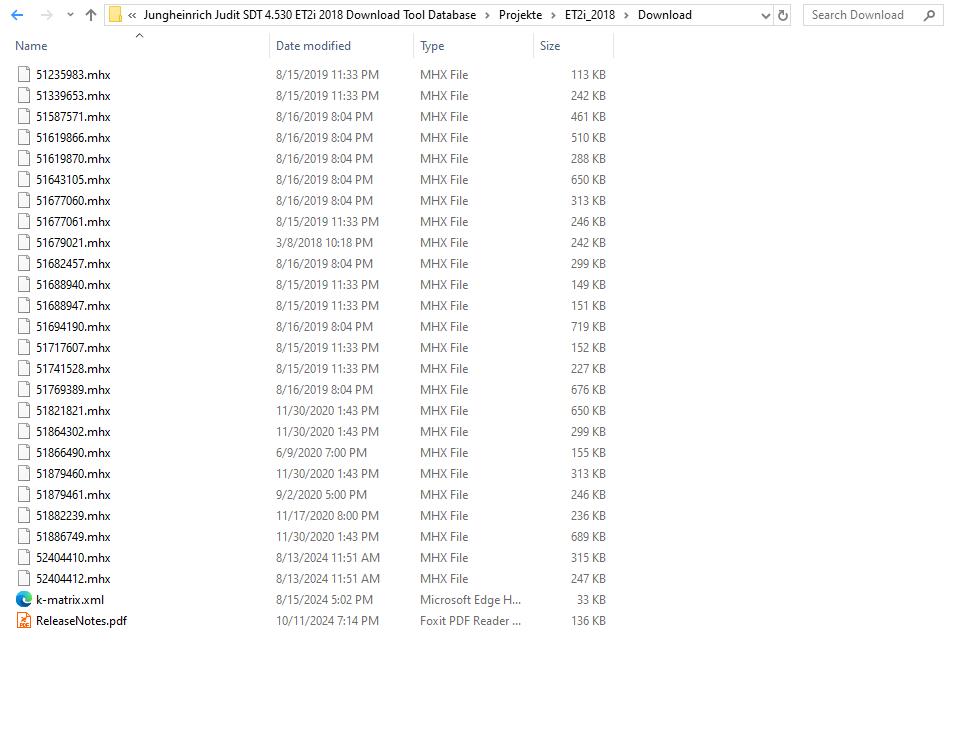Sort by the Size column header
Screen dimensions: 957x749
(x=550, y=46)
